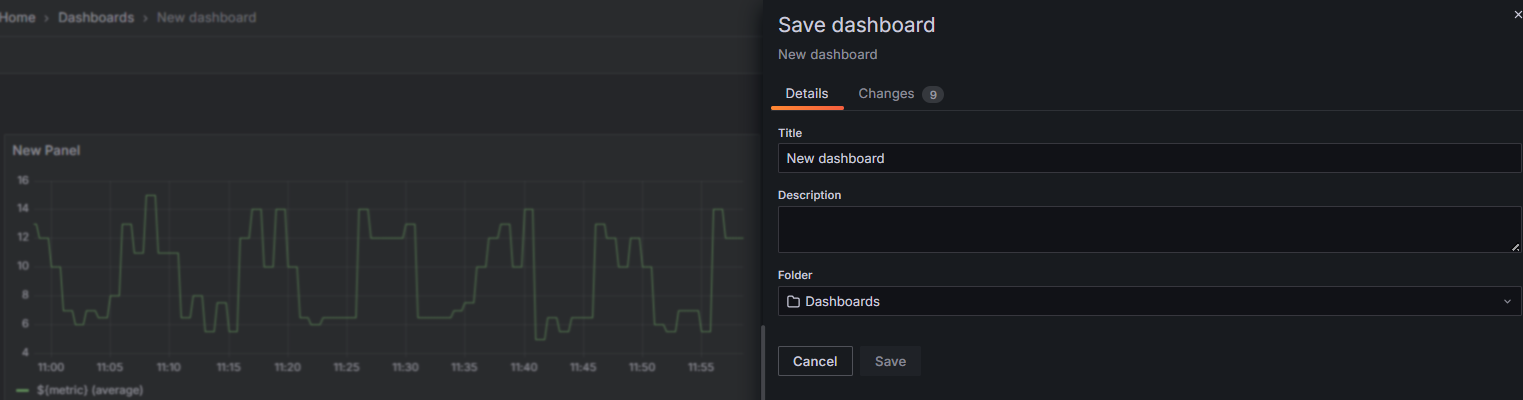The image size is (1523, 400).
Task: Close the Save dashboard drawer
Action: coord(1517,15)
